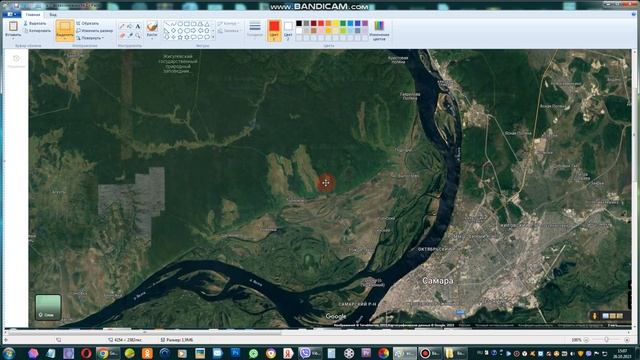Open the Outline (Контур) dropdown

pyautogui.click(x=228, y=24)
